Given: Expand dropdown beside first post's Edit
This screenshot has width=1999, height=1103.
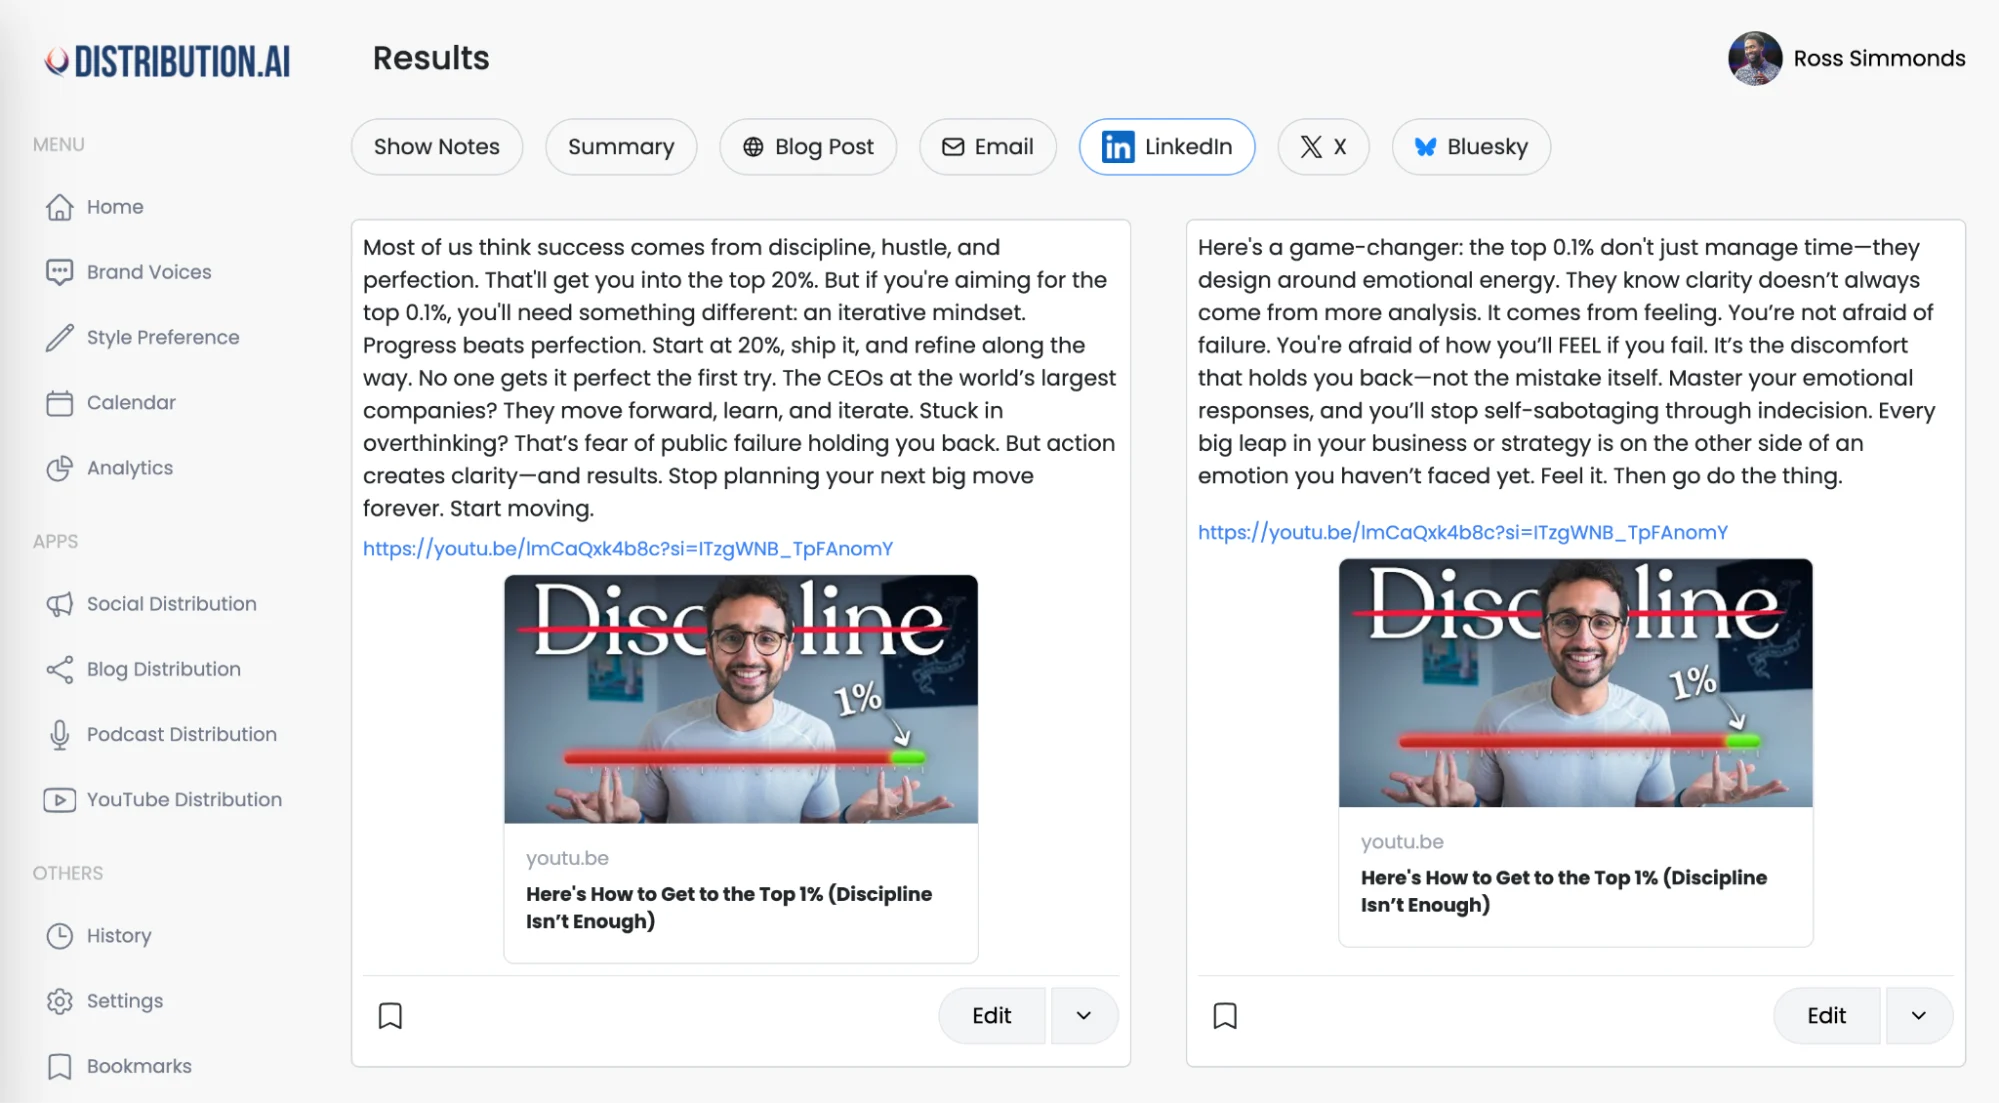Looking at the screenshot, I should point(1084,1016).
